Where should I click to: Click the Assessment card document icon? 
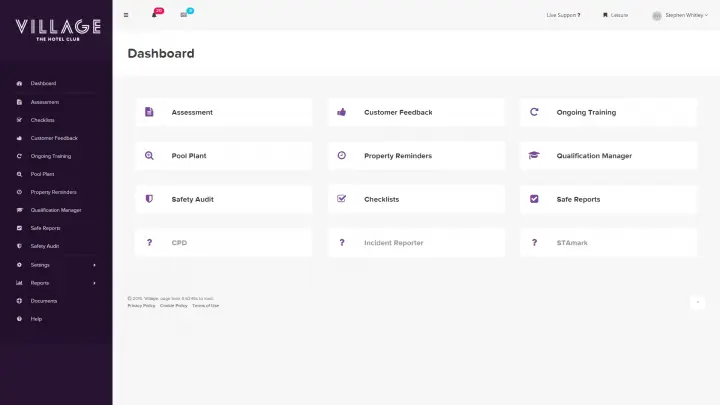149,112
